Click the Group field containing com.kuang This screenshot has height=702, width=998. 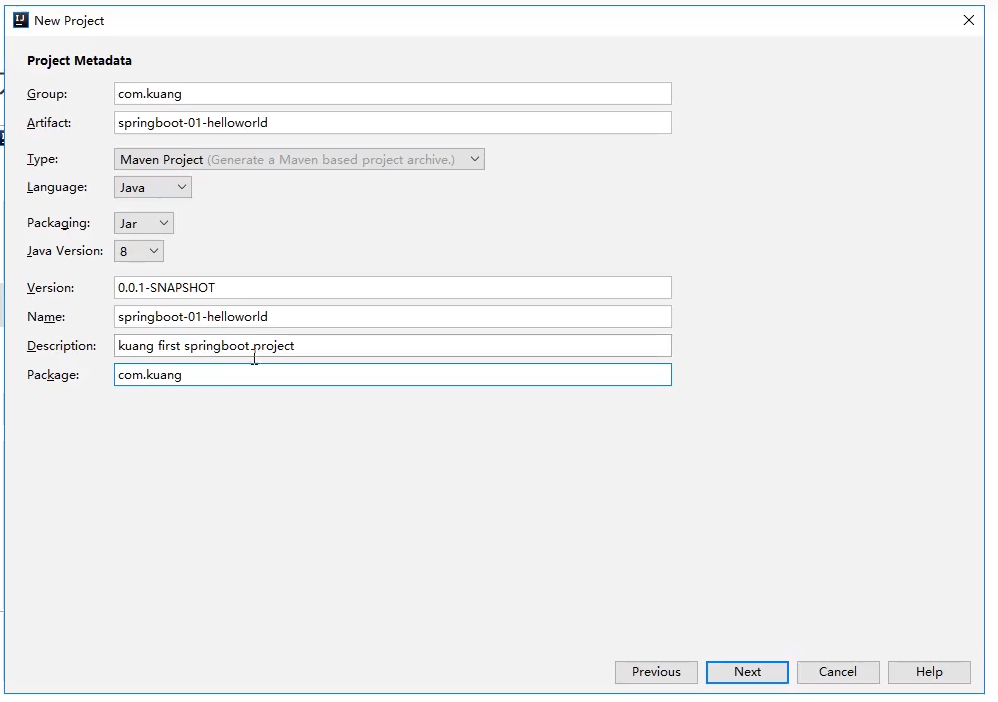point(392,94)
